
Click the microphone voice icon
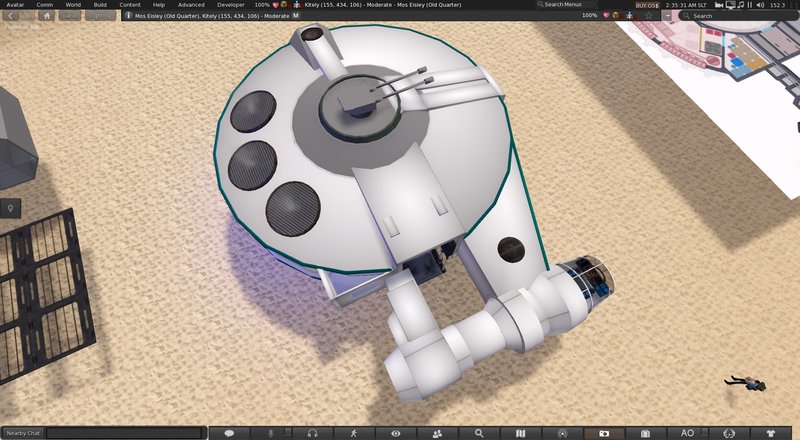[x=270, y=433]
